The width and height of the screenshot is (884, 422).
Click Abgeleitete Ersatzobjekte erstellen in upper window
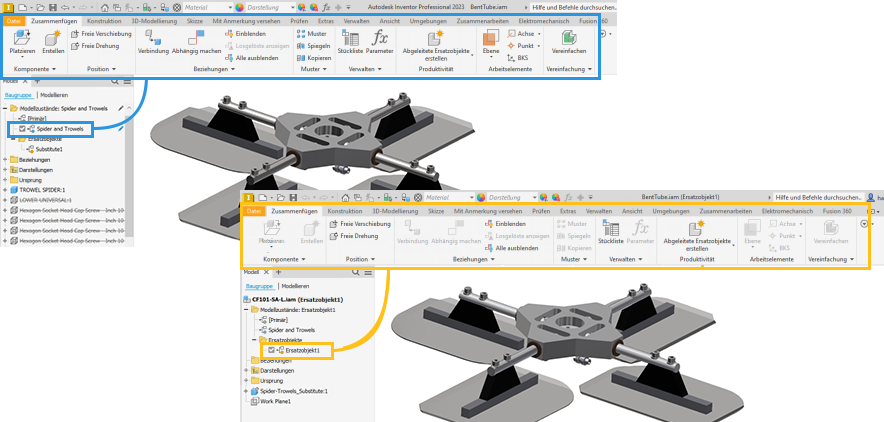436,46
